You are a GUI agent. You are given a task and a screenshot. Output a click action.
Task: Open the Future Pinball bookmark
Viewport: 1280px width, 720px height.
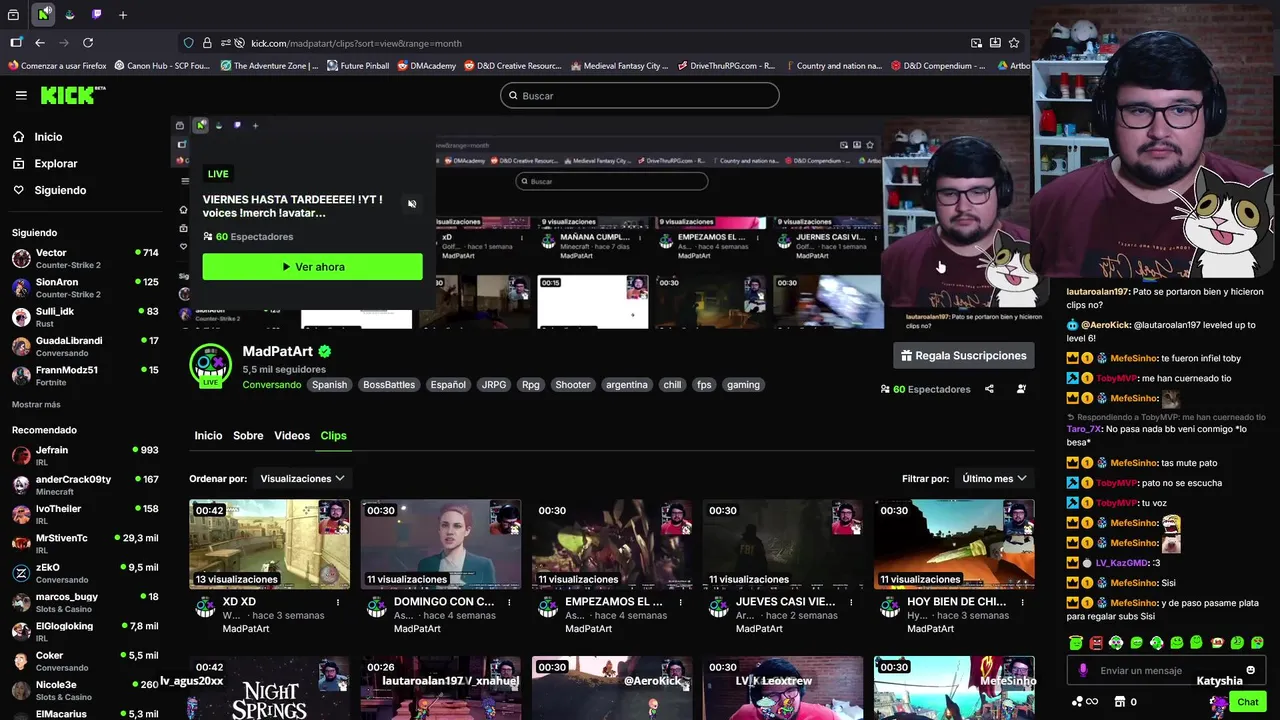pos(358,66)
